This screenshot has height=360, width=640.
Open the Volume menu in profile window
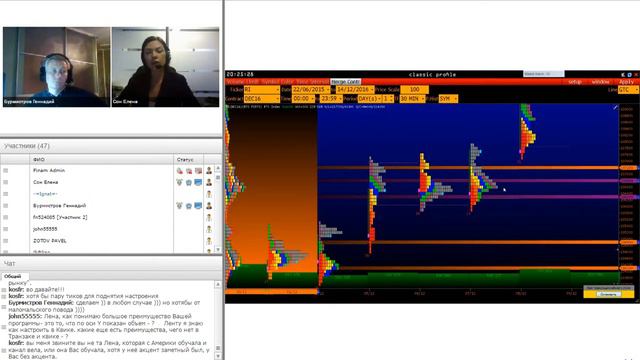[x=235, y=82]
